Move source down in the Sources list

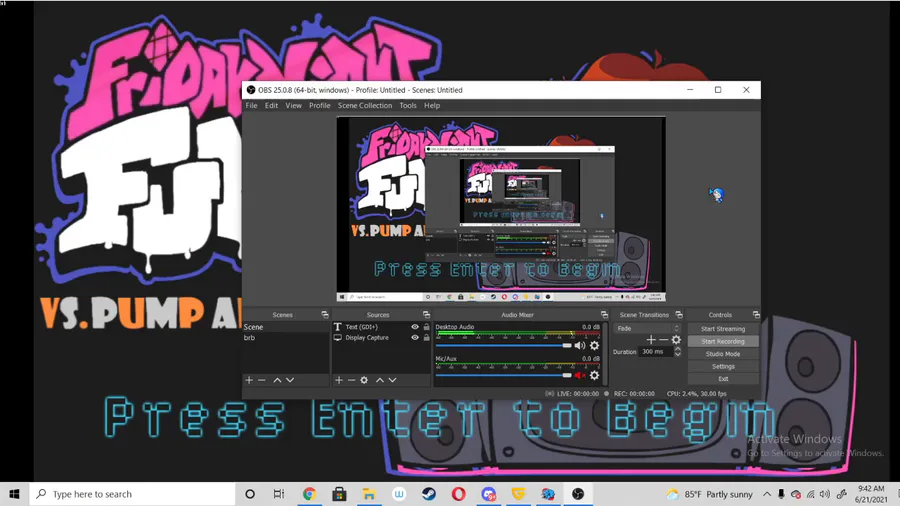click(392, 380)
